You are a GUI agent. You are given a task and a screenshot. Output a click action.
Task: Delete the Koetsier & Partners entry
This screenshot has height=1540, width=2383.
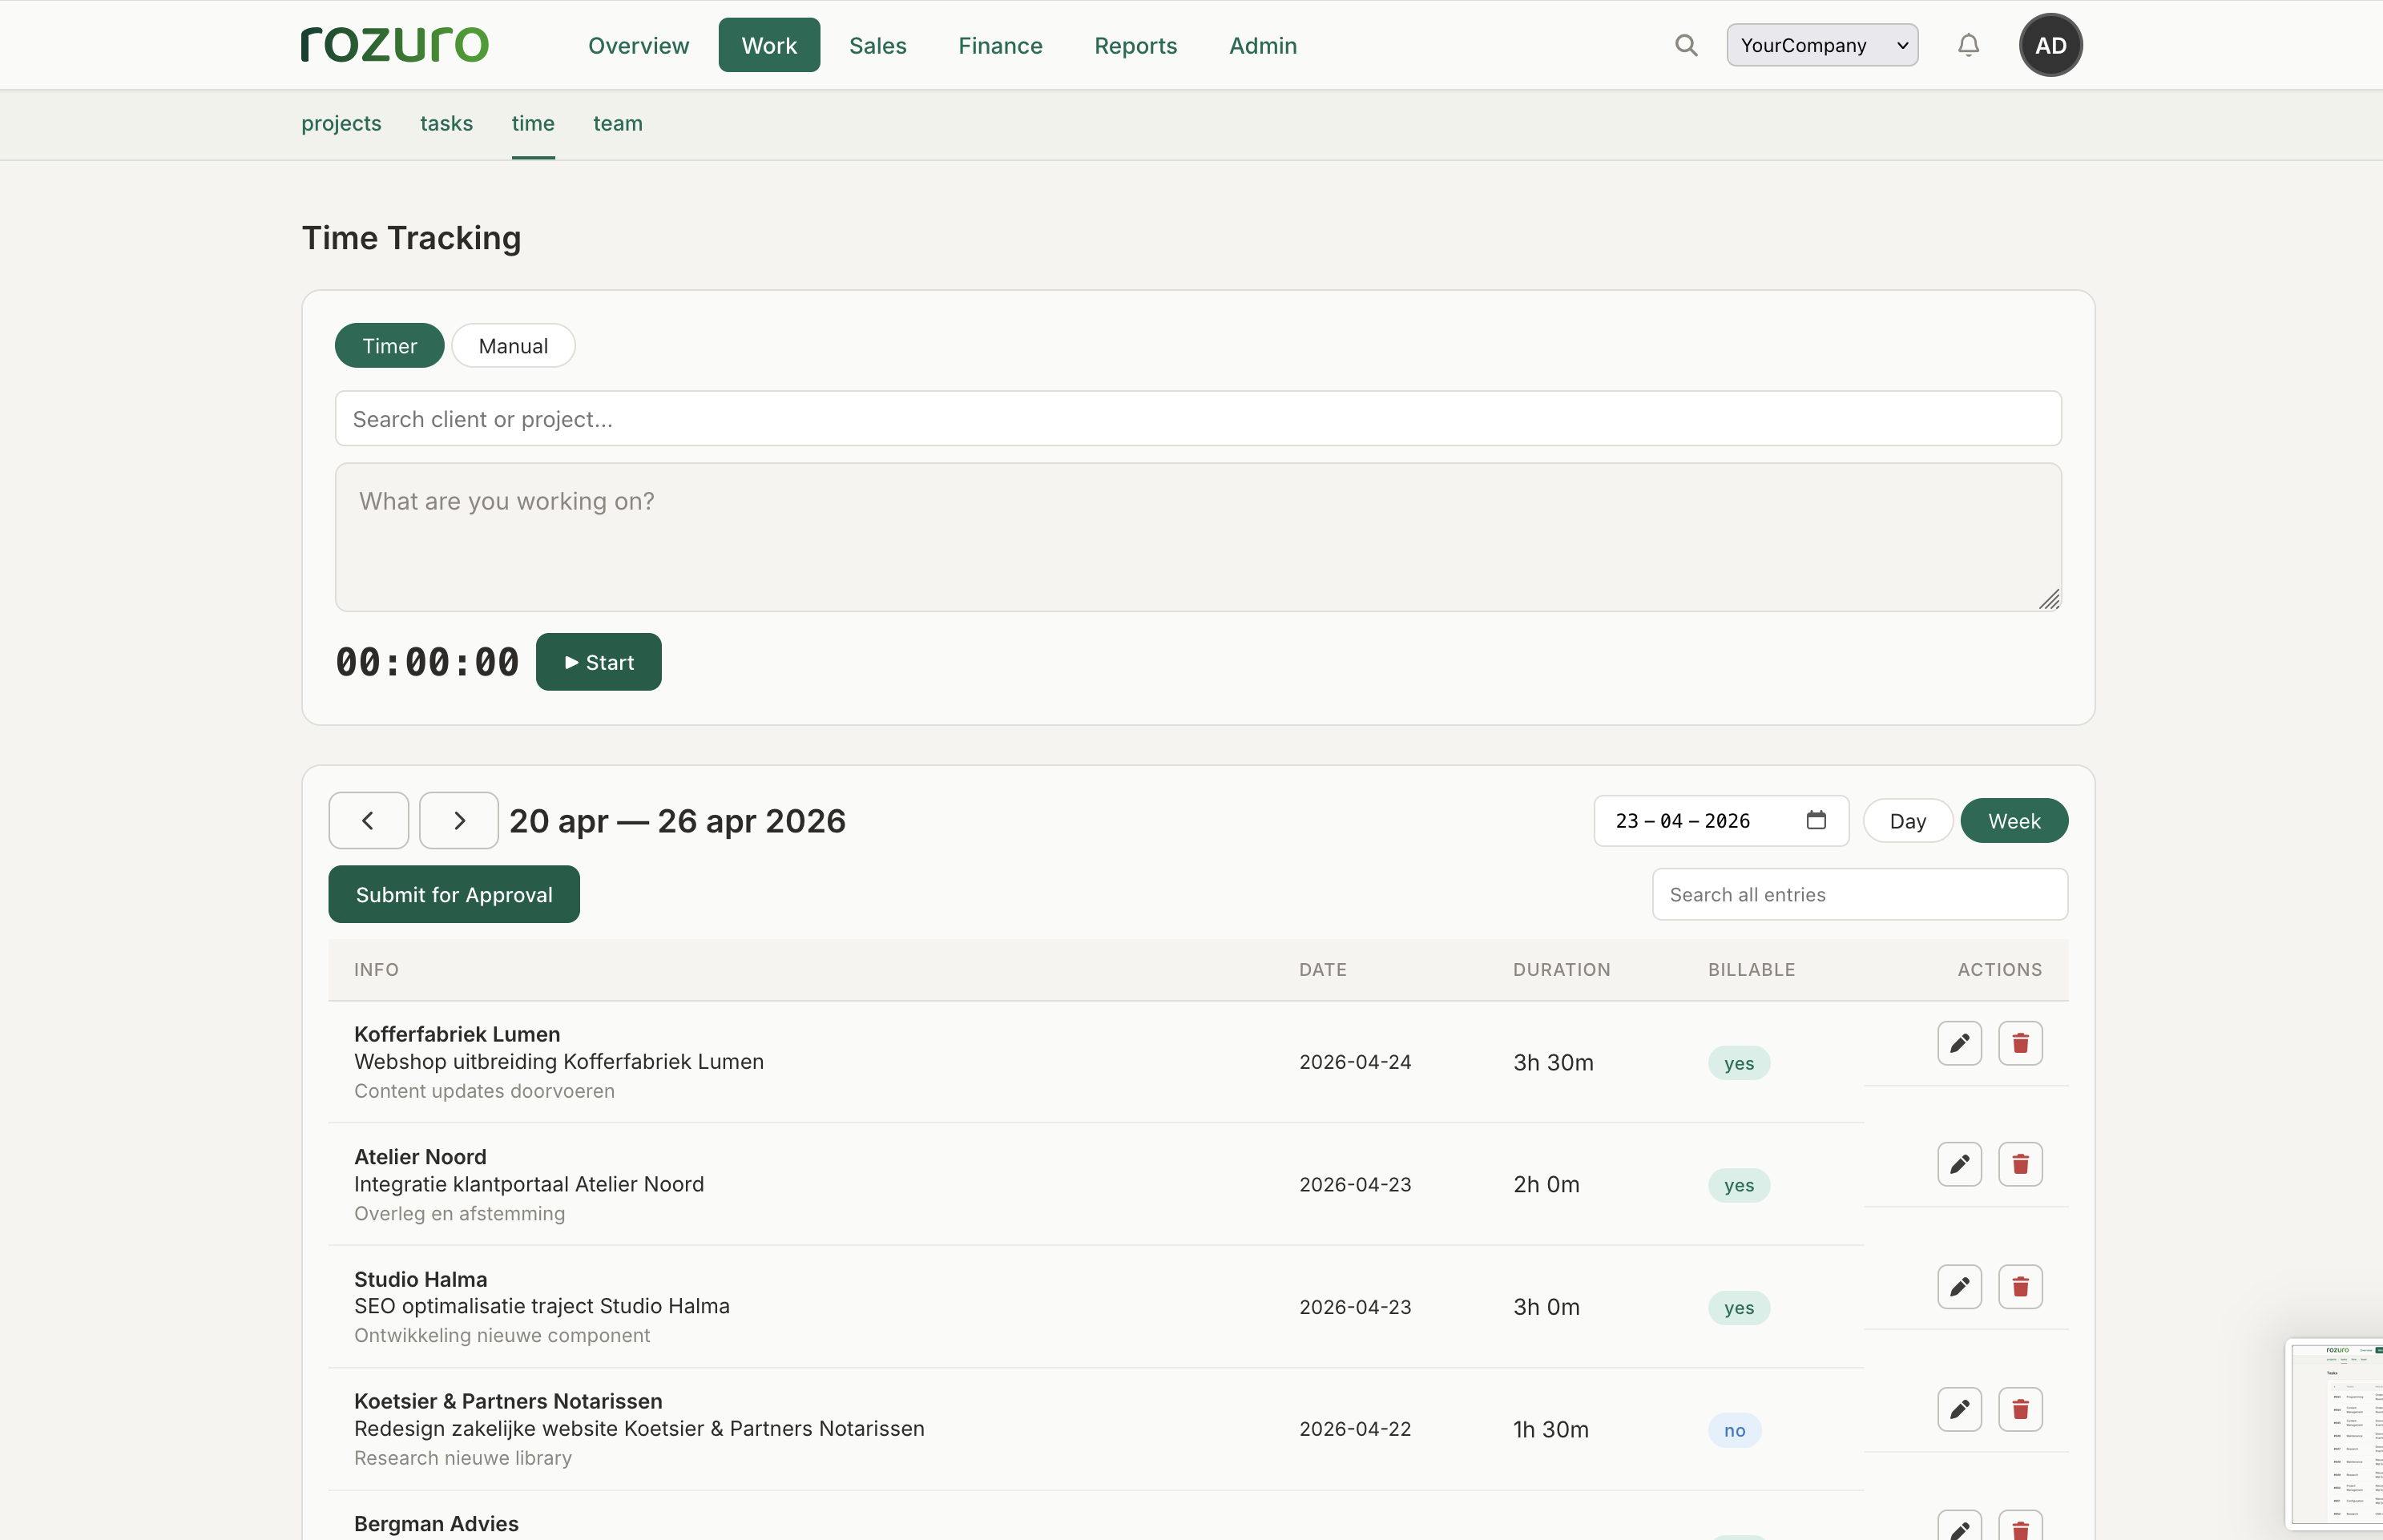click(2020, 1409)
